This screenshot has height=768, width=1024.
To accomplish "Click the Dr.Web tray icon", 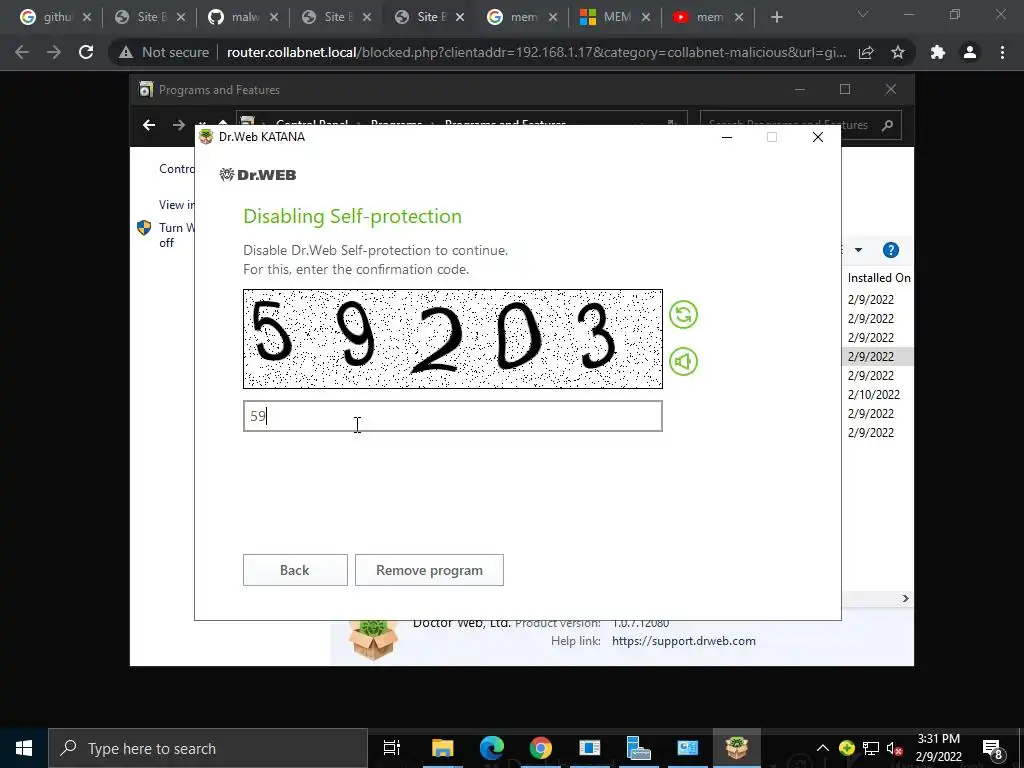I will [846, 748].
